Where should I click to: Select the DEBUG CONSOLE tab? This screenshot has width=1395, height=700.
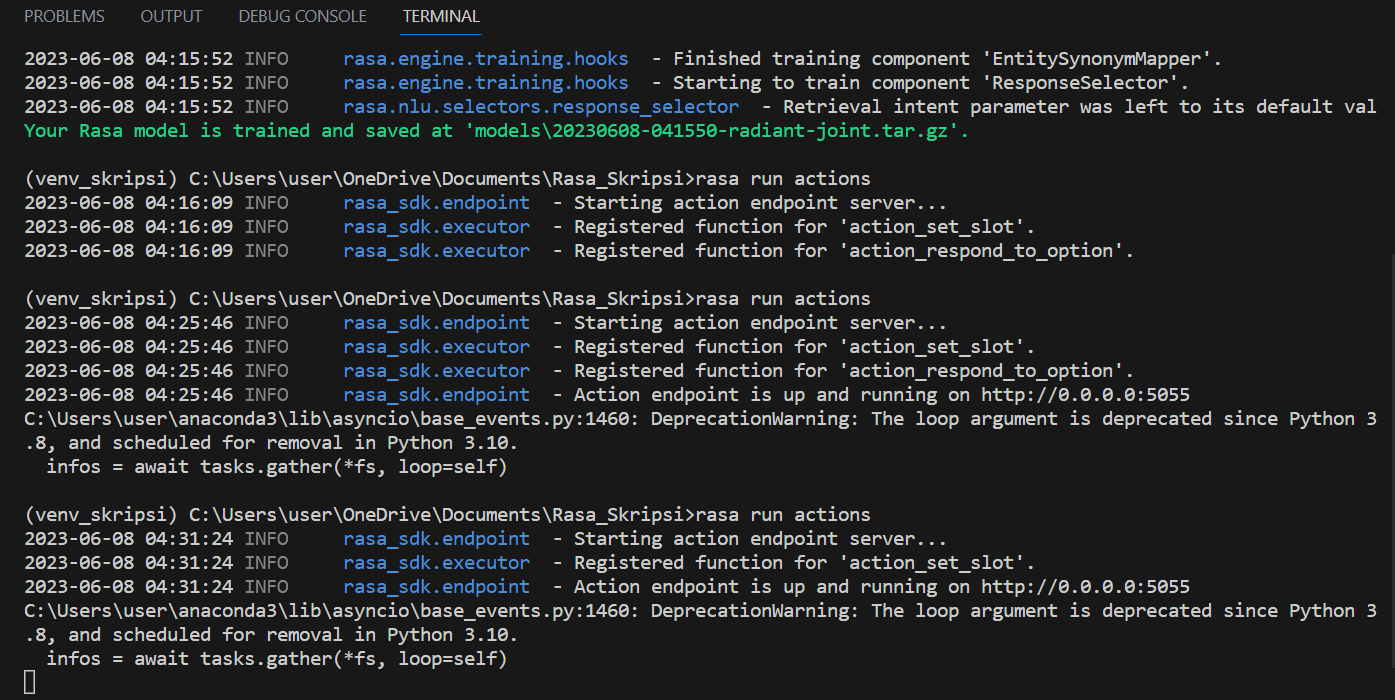click(302, 16)
